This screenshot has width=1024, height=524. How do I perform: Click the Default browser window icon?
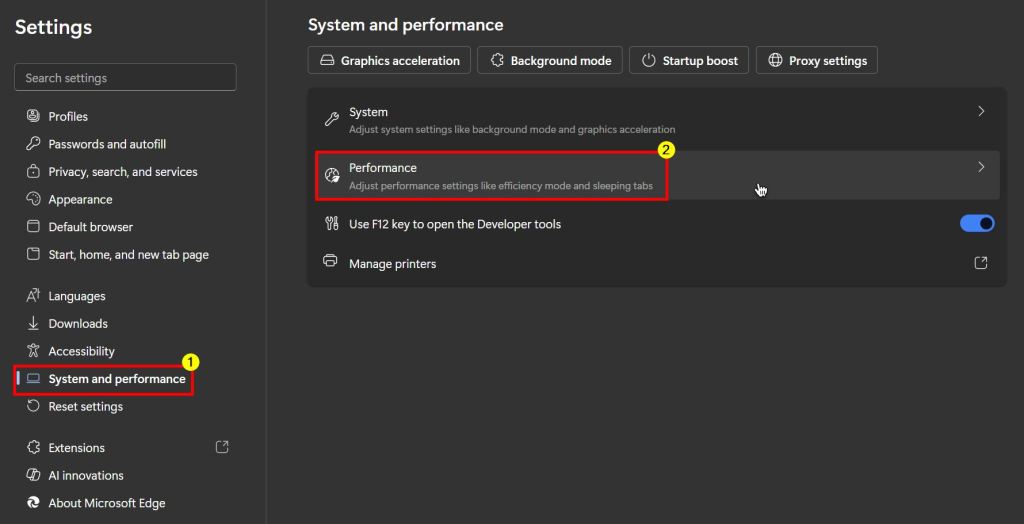coord(33,227)
